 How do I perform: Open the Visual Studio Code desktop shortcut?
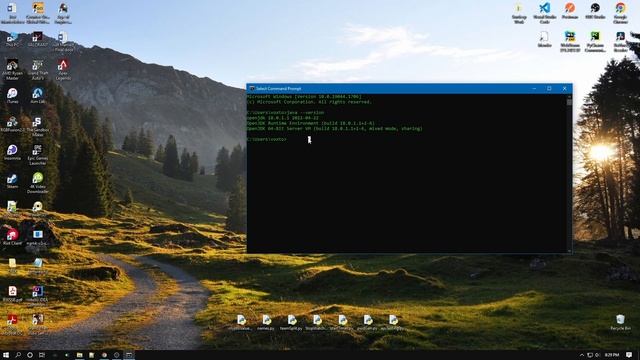pyautogui.click(x=544, y=12)
